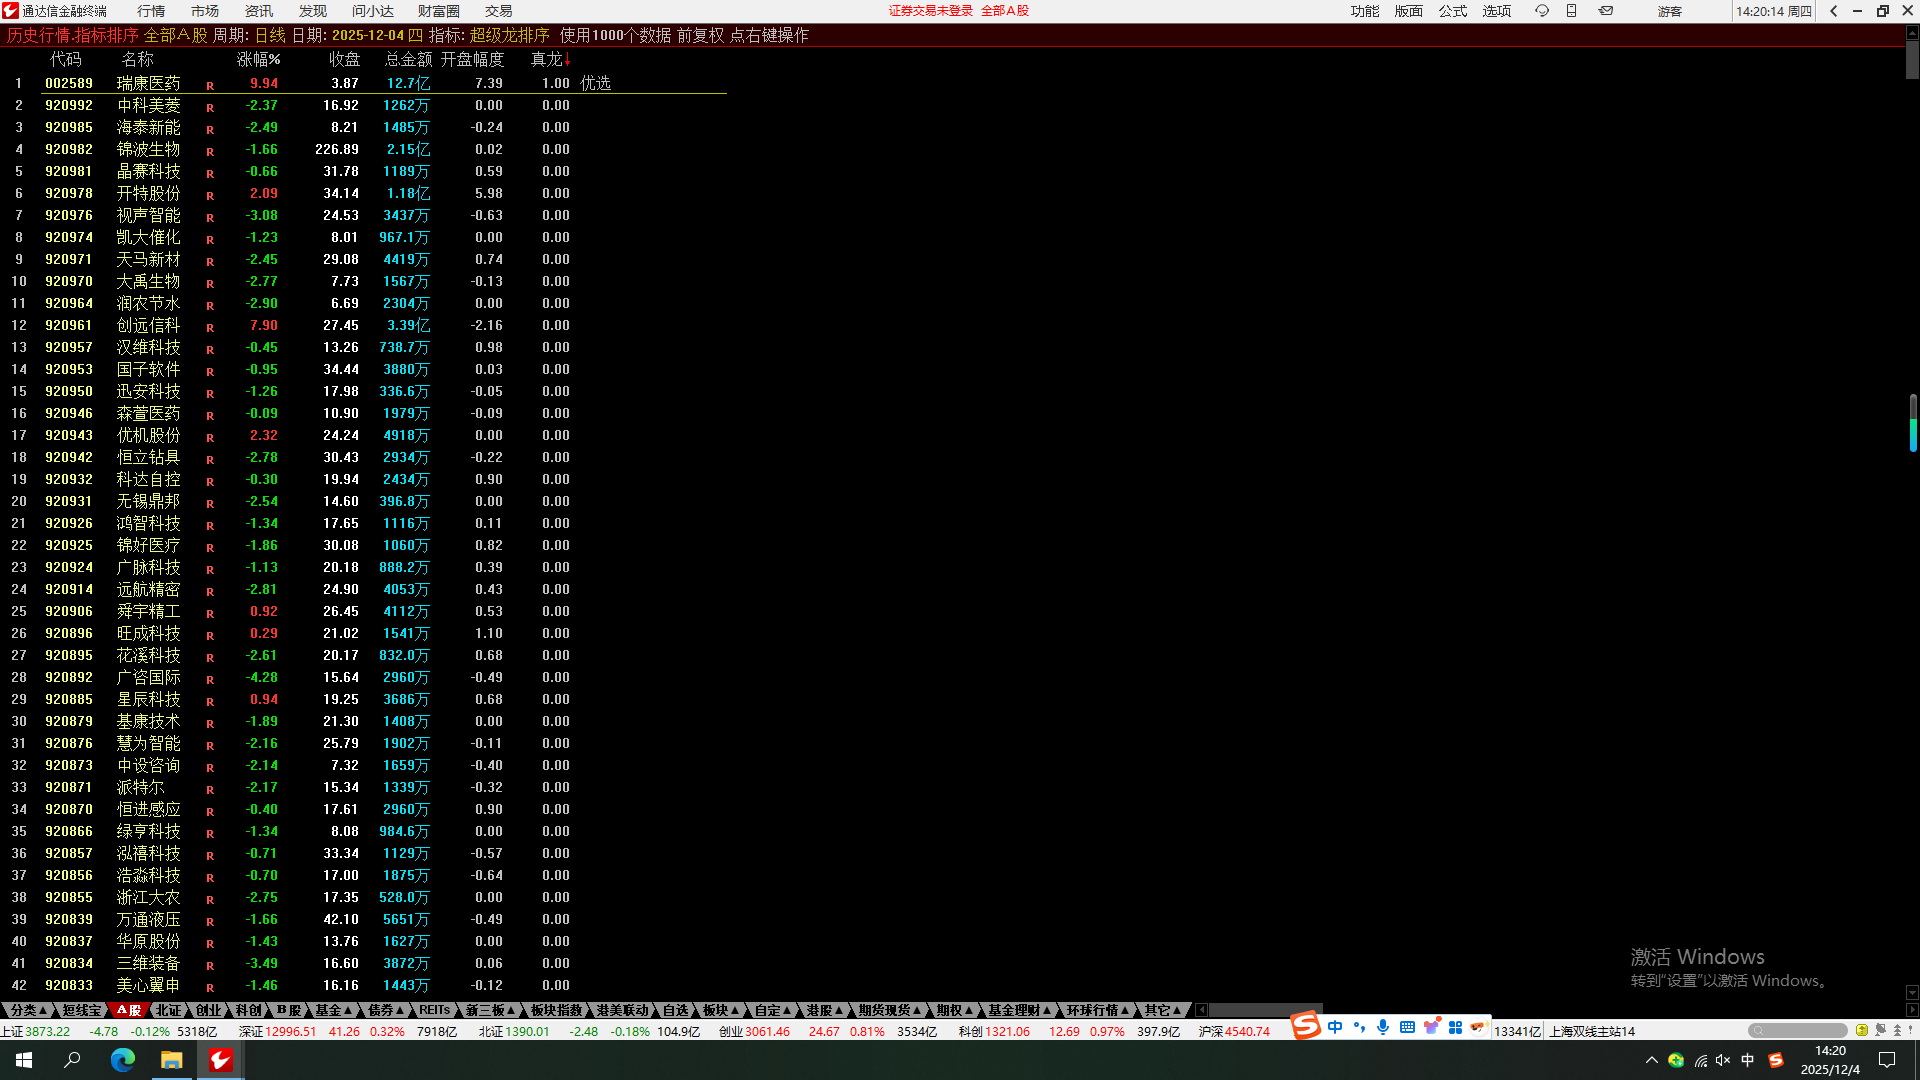1920x1080 pixels.
Task: Open the 公式 menu
Action: click(x=1452, y=11)
